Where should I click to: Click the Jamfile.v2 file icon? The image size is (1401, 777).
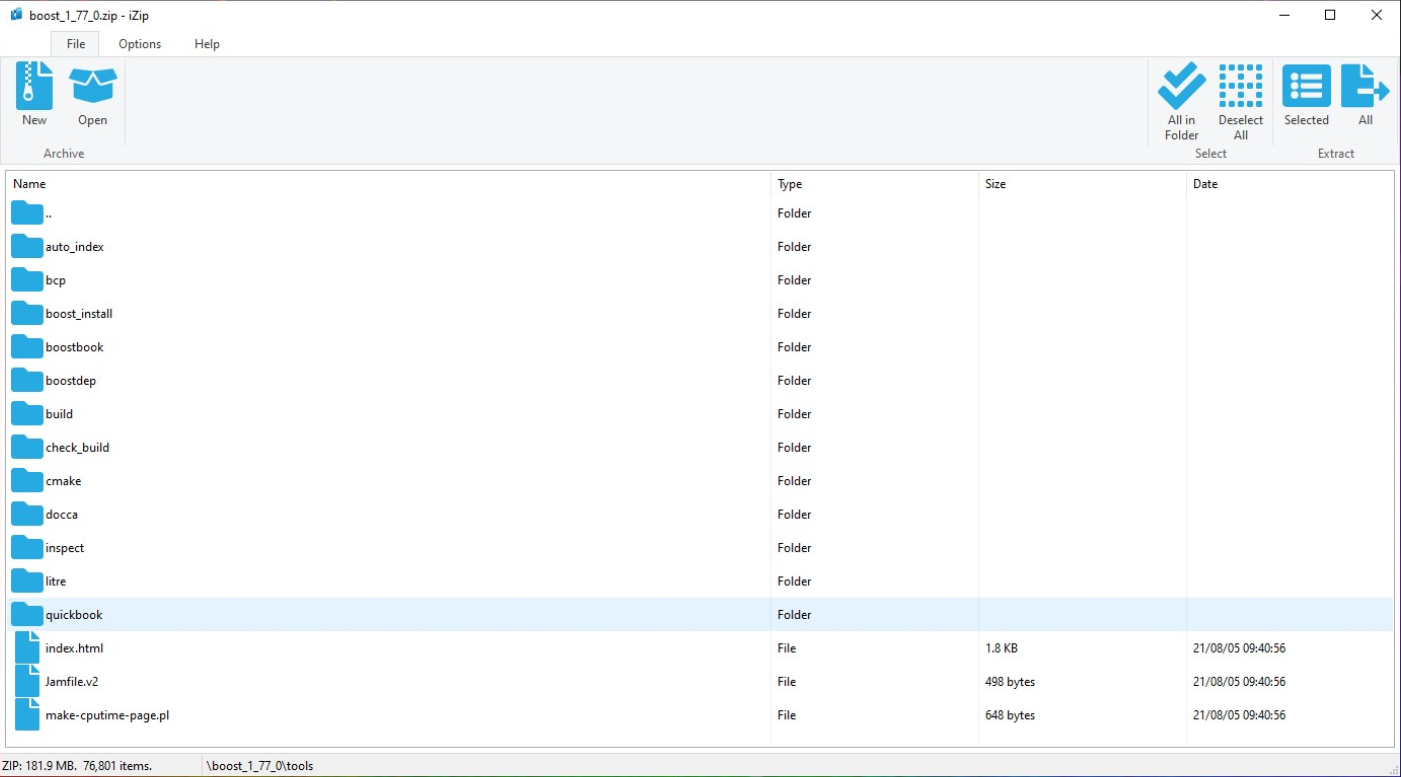point(27,682)
